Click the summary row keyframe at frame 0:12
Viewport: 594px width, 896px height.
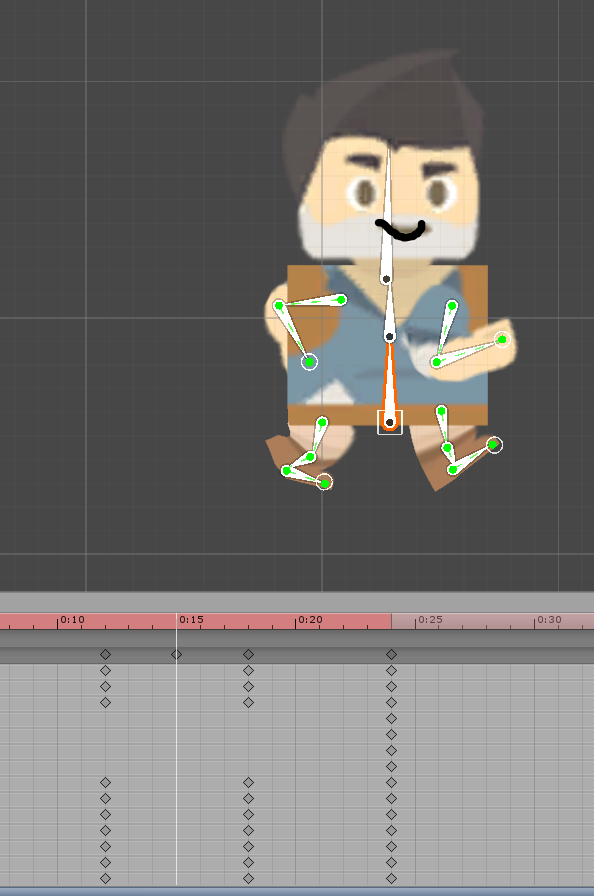[x=105, y=654]
